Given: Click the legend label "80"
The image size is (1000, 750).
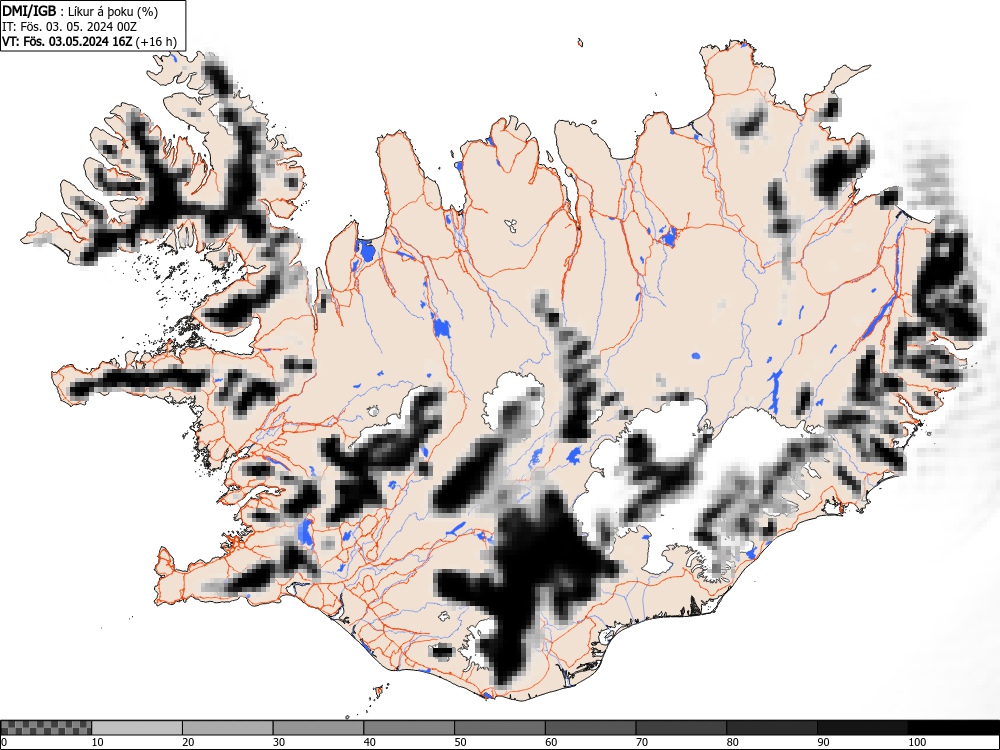Looking at the screenshot, I should point(732,742).
